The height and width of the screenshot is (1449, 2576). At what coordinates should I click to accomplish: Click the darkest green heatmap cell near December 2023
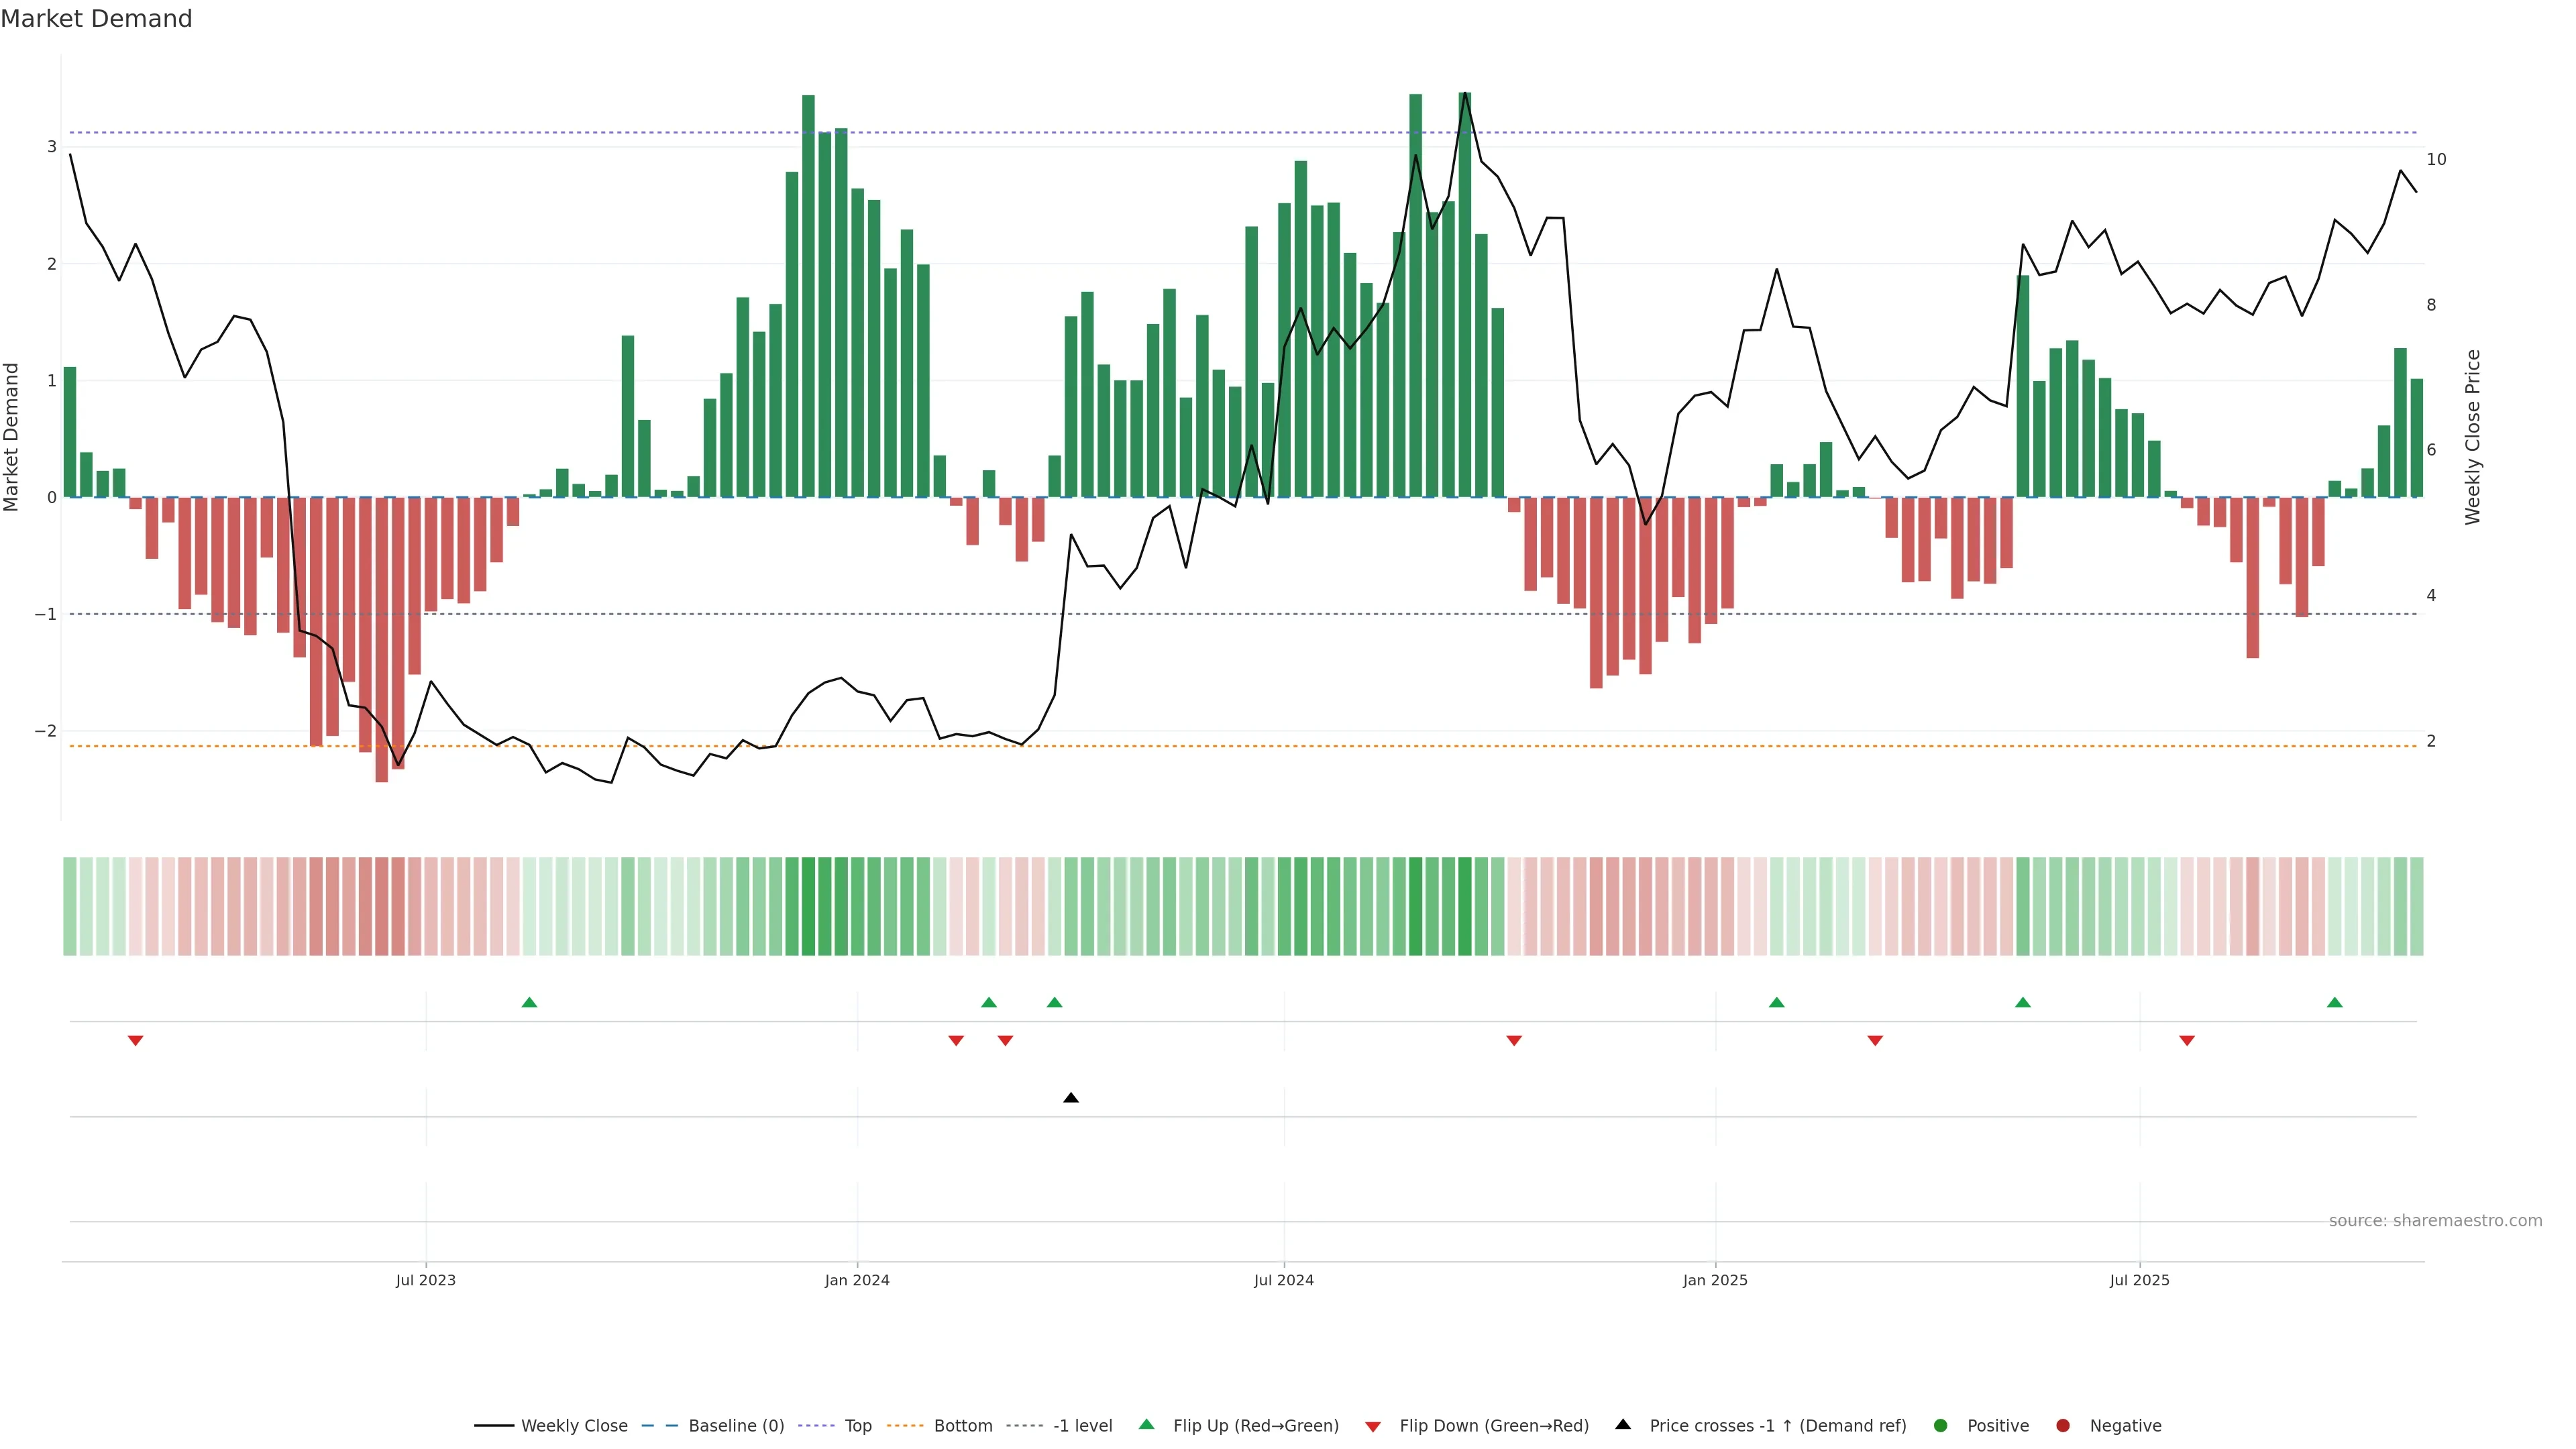(x=809, y=906)
